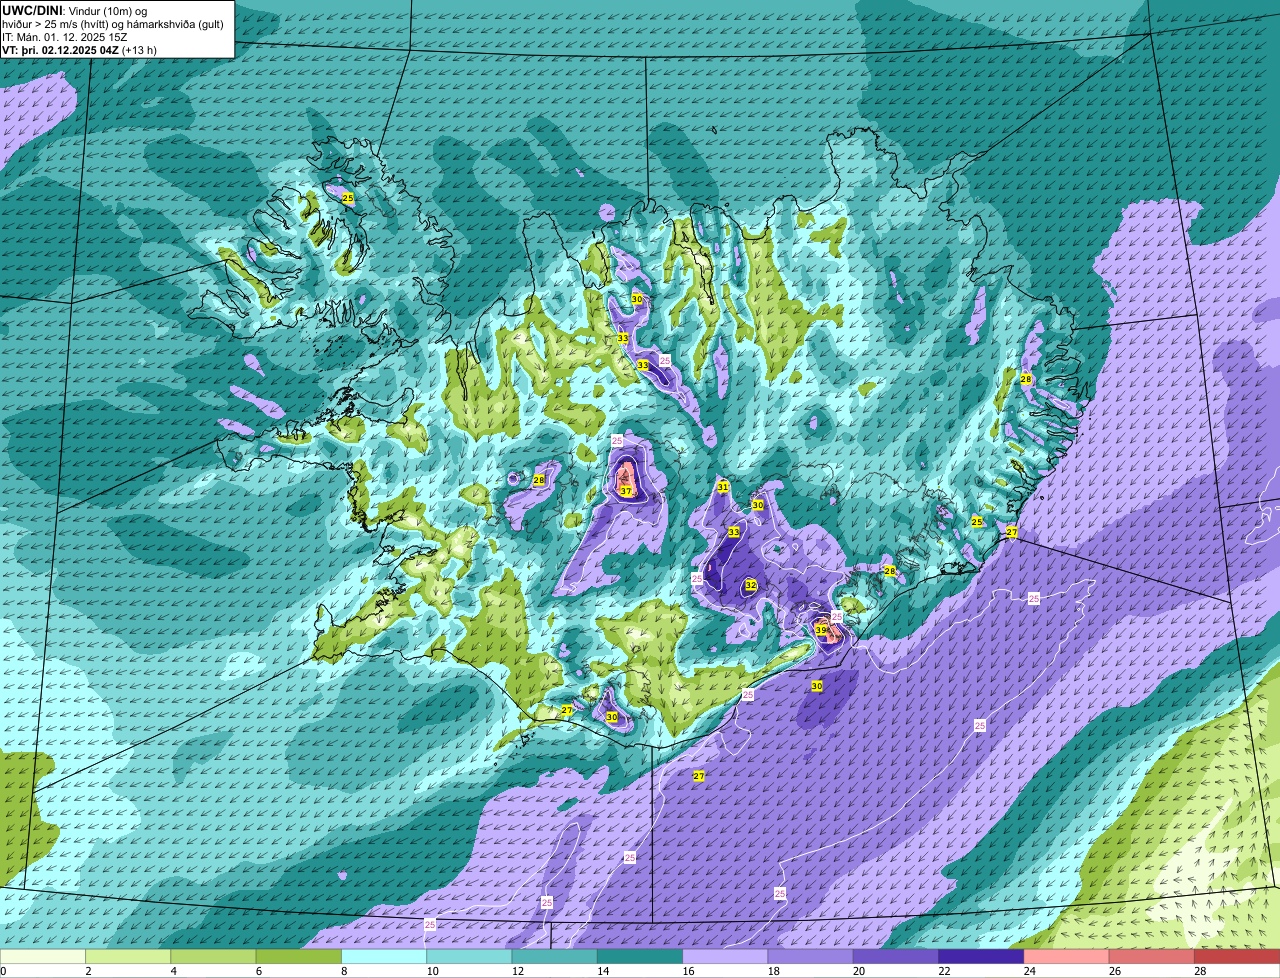Click the IT: Mán. 01. 12. 2025 15Z line

65,37
